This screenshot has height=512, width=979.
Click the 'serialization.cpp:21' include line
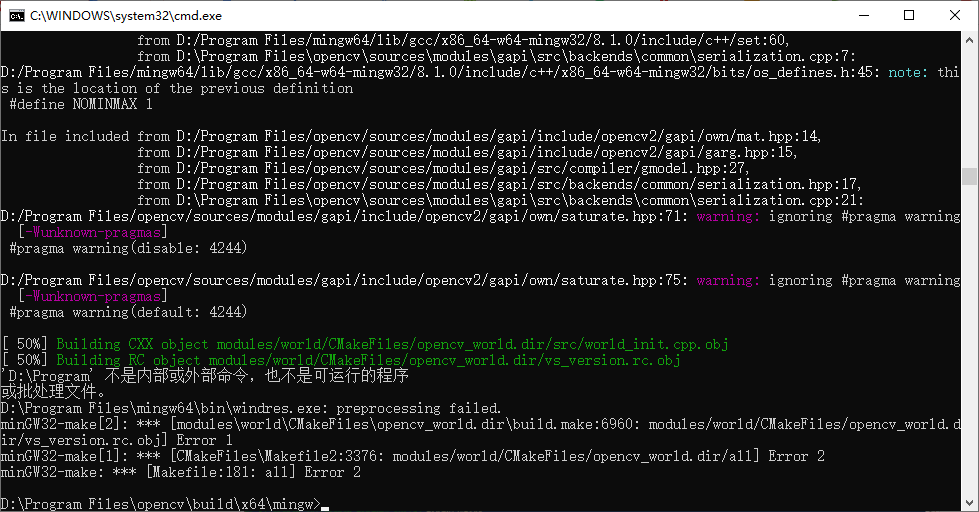(x=501, y=200)
